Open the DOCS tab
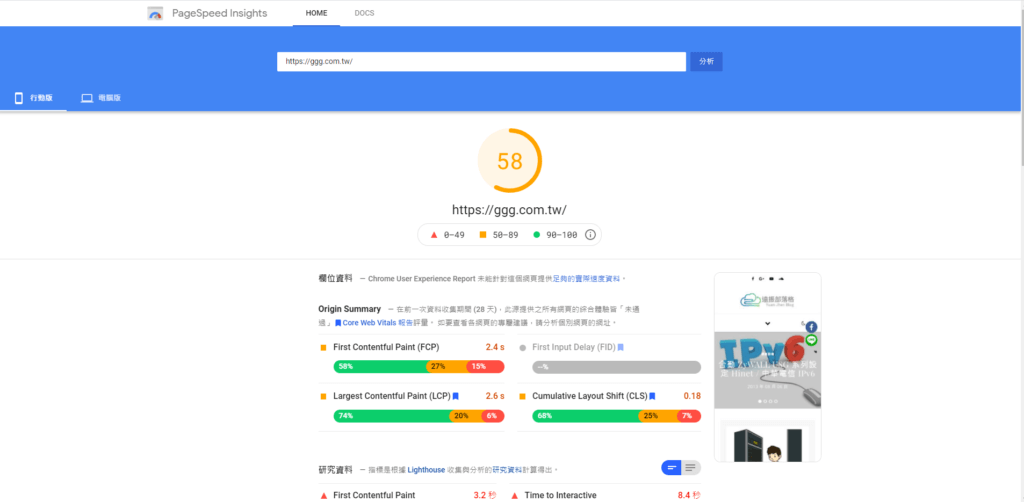Image resolution: width=1024 pixels, height=502 pixels. point(364,13)
